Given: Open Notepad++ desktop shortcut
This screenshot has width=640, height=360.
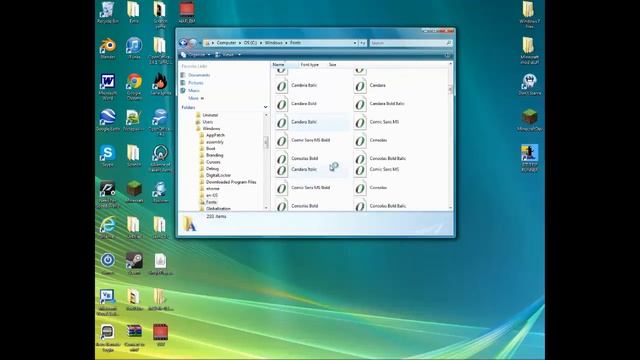Looking at the screenshot, I should point(134,120).
